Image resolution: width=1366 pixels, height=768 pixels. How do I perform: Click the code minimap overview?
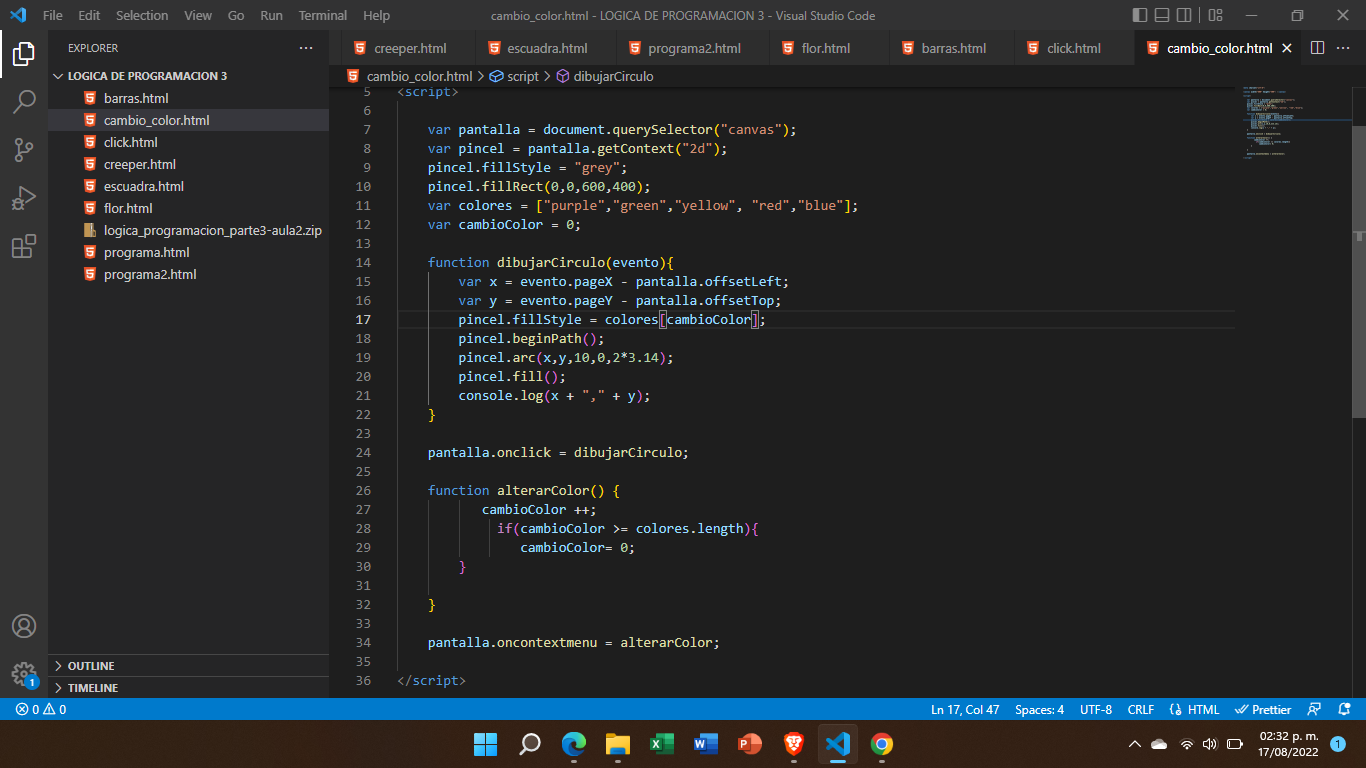pyautogui.click(x=1295, y=122)
